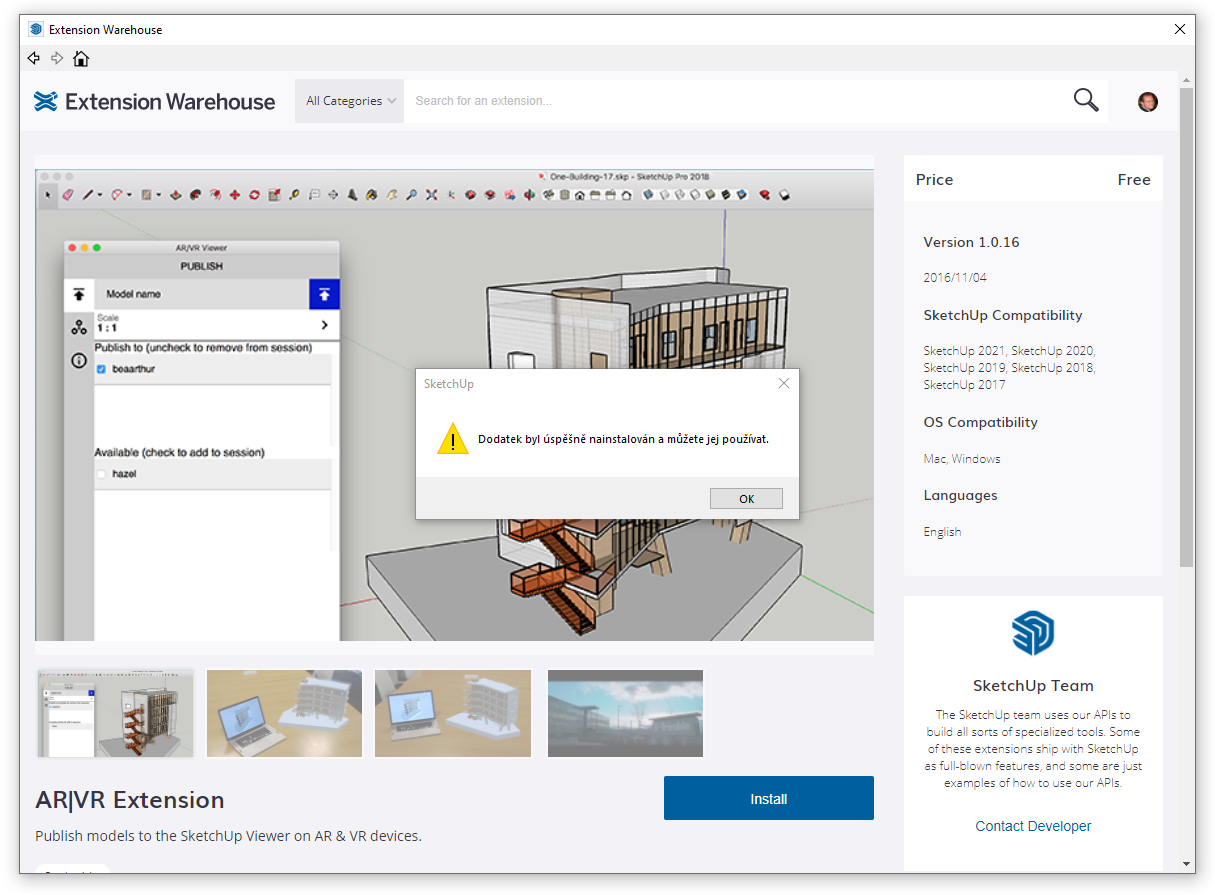Open the user profile avatar
Screen dimensions: 1215x895
pos(1147,101)
